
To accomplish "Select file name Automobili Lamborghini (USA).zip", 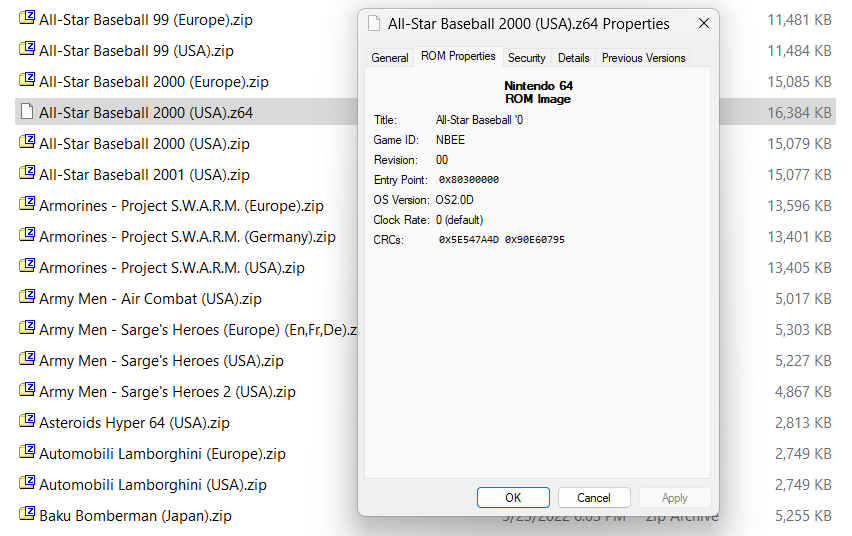I will [x=153, y=484].
